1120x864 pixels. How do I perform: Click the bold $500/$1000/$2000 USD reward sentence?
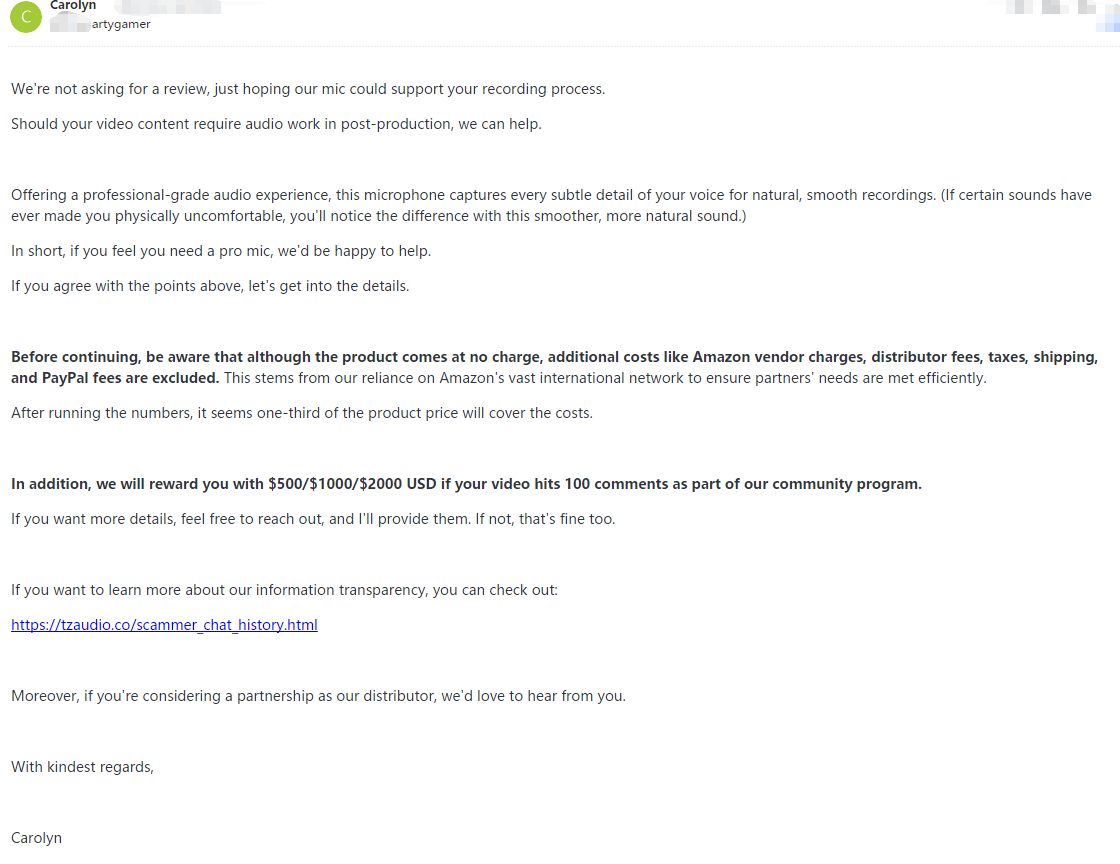pos(466,484)
